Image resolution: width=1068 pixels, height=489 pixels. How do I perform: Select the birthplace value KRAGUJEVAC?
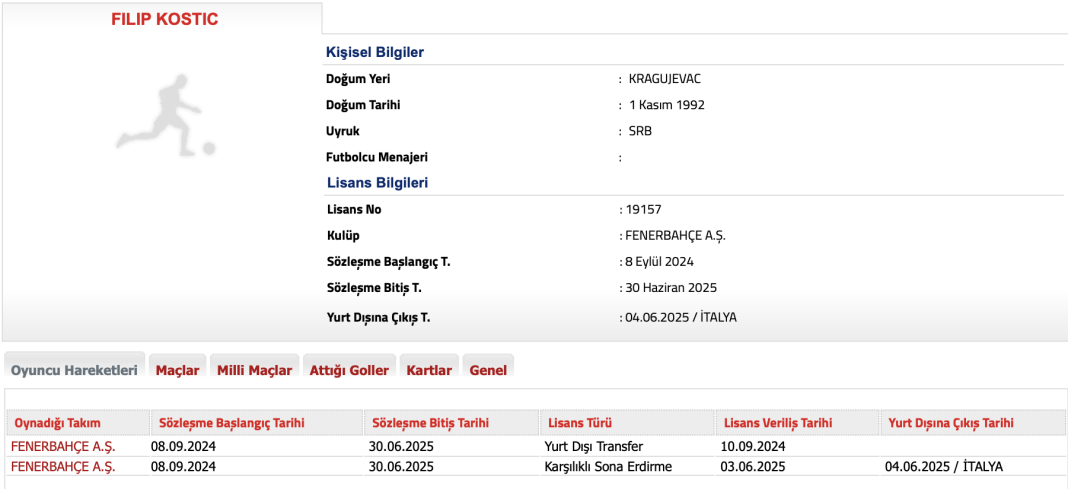click(x=665, y=79)
